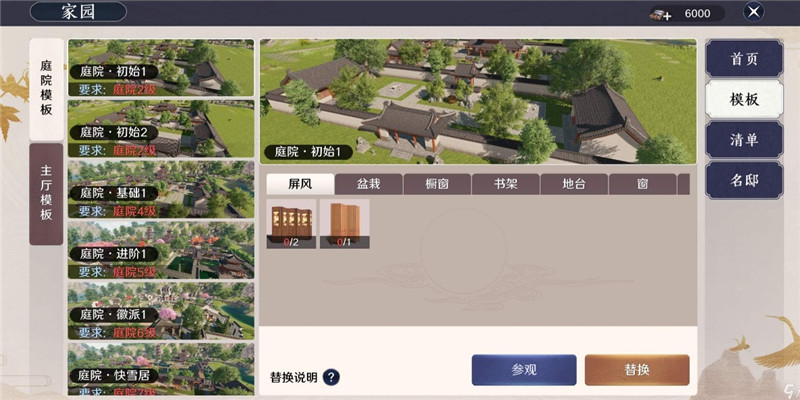Click the 6000 currency amount

[697, 14]
